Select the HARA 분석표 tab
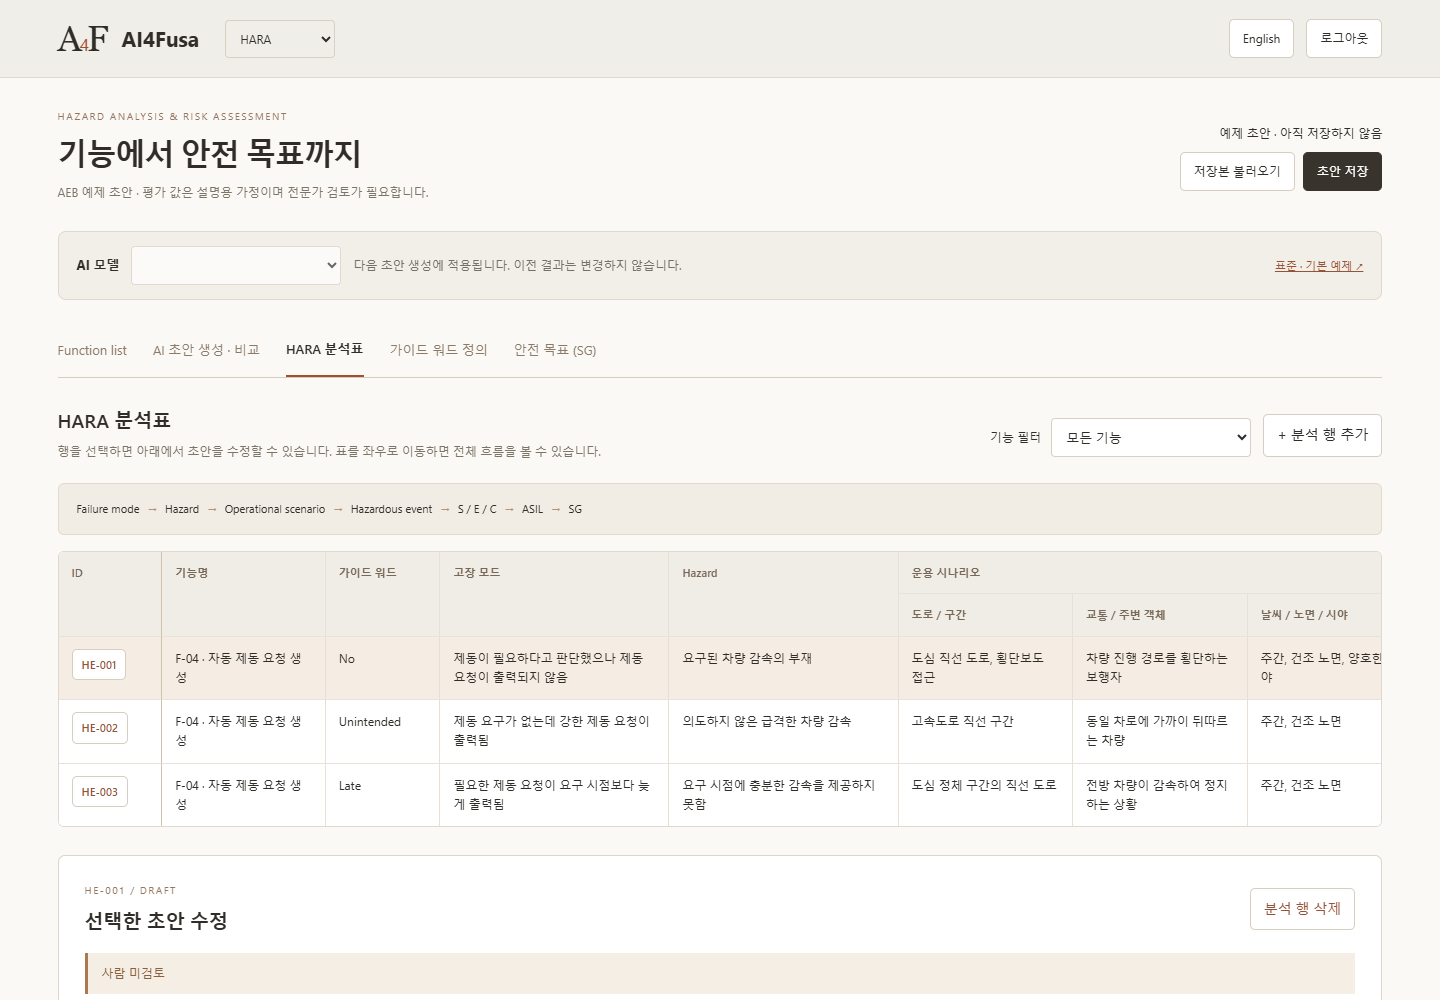Viewport: 1440px width, 1000px height. [324, 350]
